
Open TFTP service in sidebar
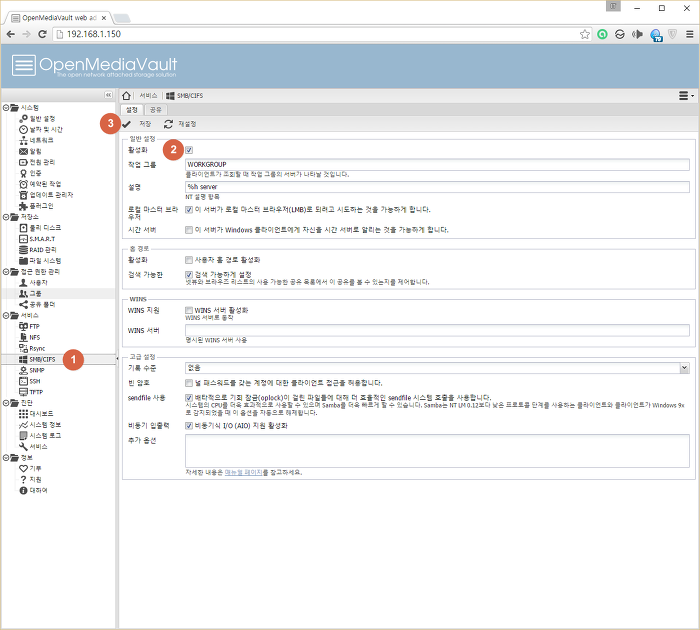(x=31, y=392)
